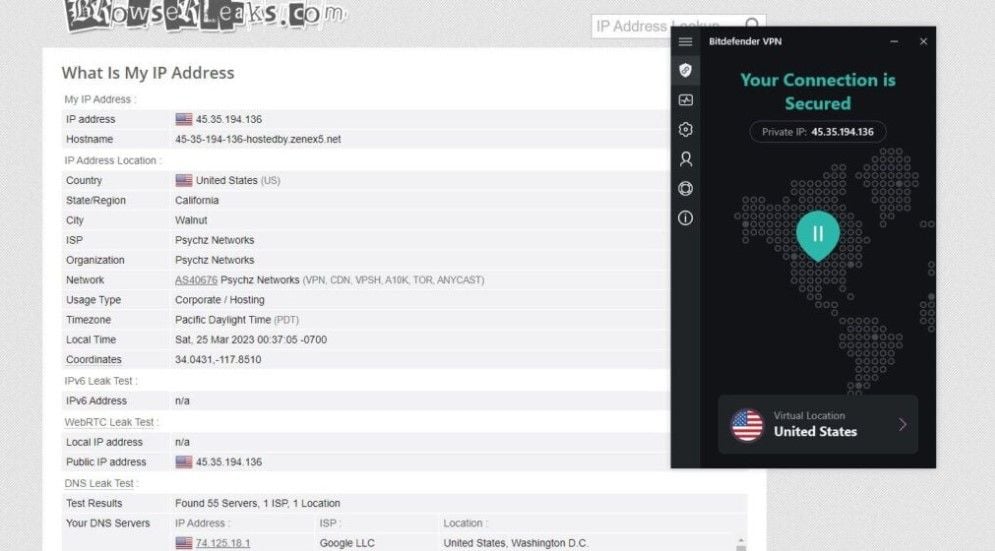Viewport: 995px width, 551px height.
Task: Click Found 55 Servers test results text
Action: click(258, 503)
